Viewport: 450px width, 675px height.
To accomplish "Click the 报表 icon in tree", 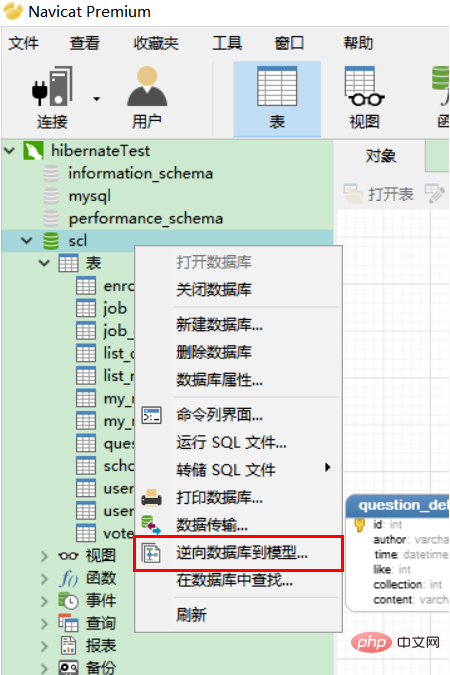I will [x=68, y=646].
